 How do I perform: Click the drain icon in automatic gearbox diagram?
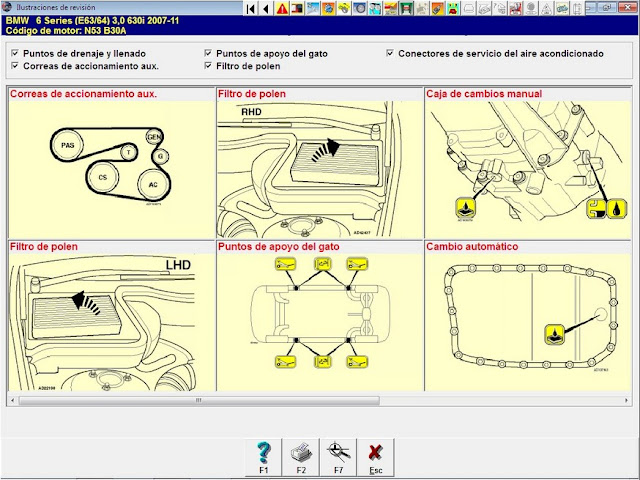point(555,334)
